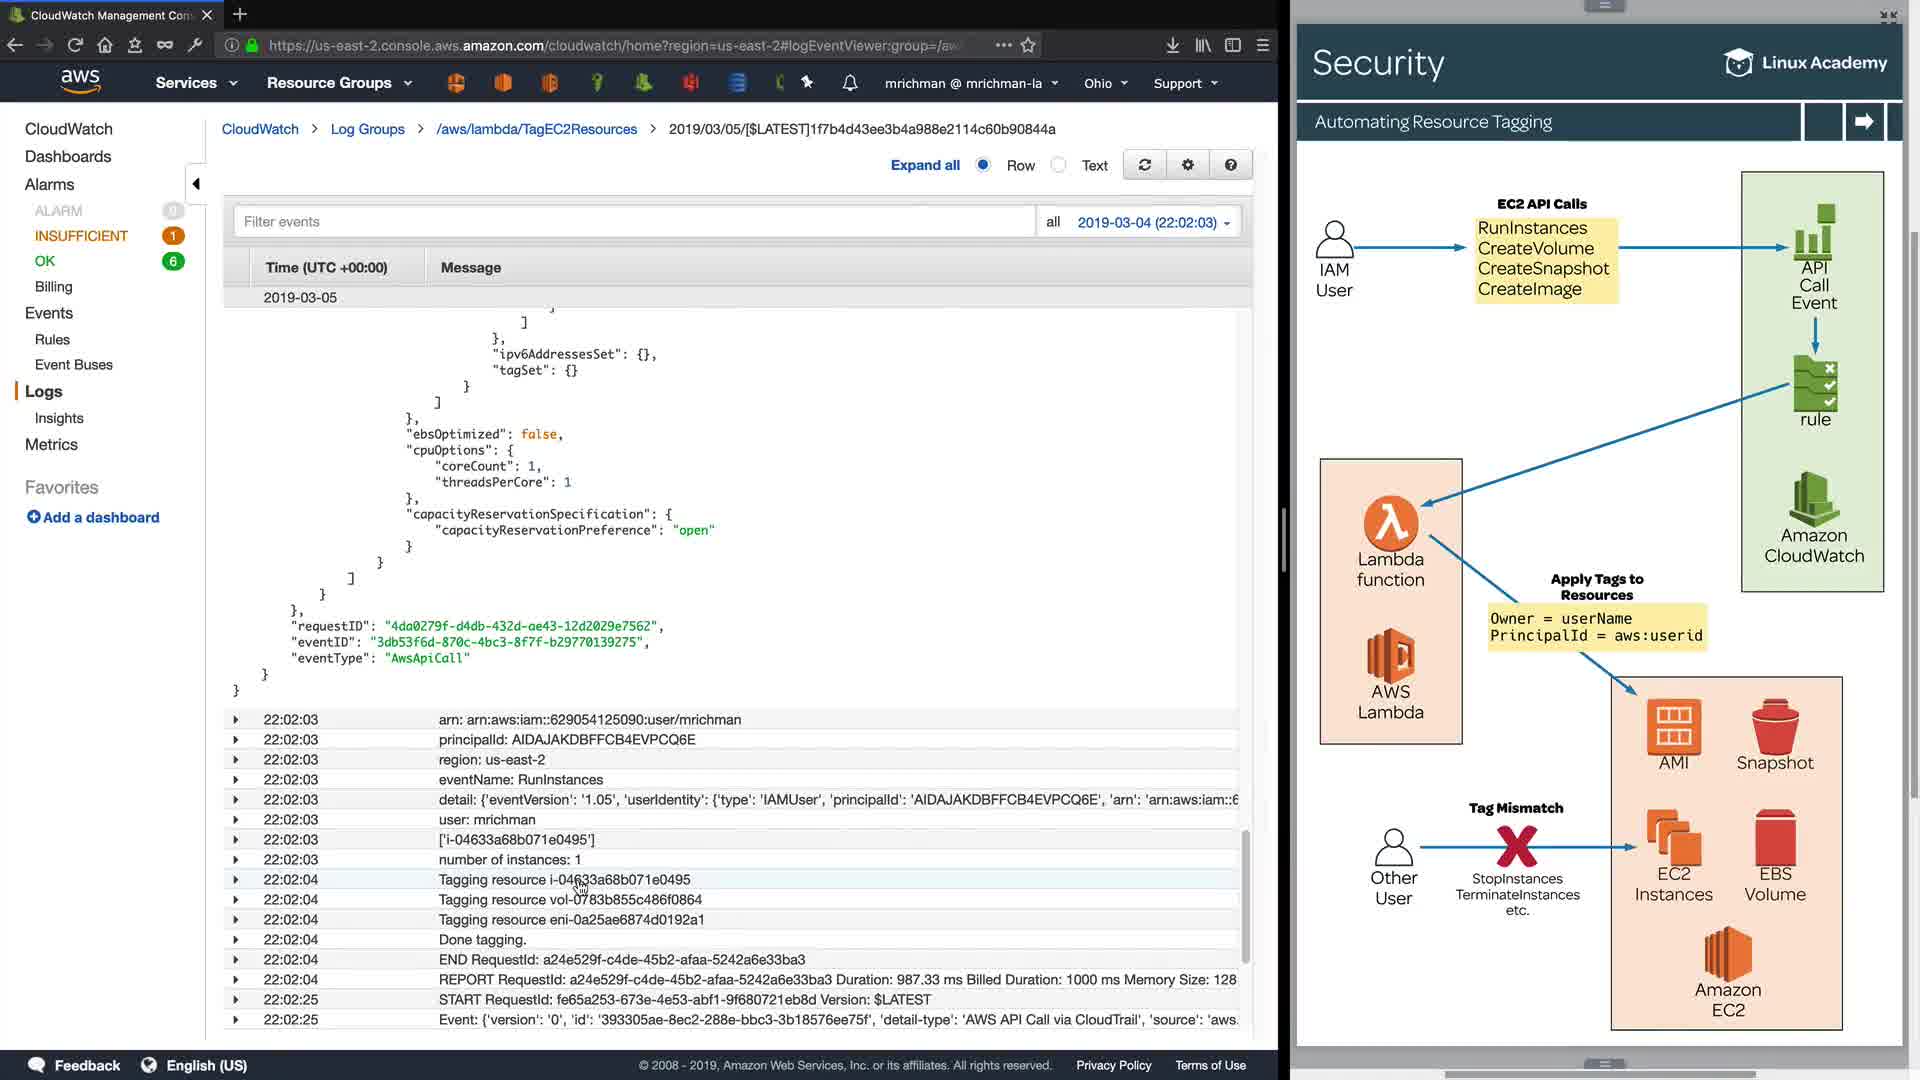Collapse the CloudWatch sidebar arrow
The height and width of the screenshot is (1080, 1920).
click(x=196, y=184)
